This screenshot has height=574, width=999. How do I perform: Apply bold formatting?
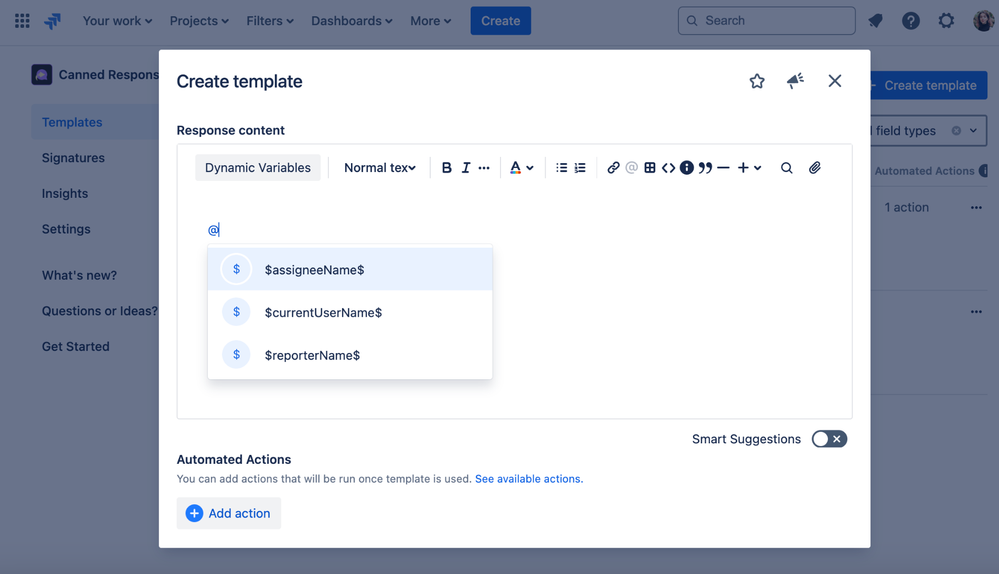pyautogui.click(x=447, y=168)
